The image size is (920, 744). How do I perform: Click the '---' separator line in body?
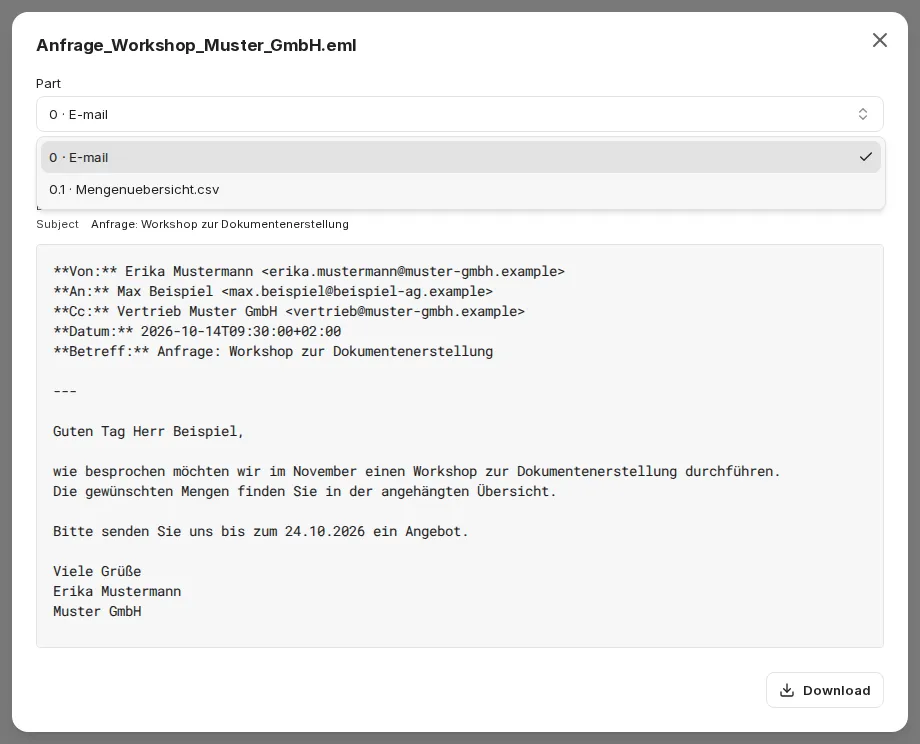point(65,391)
